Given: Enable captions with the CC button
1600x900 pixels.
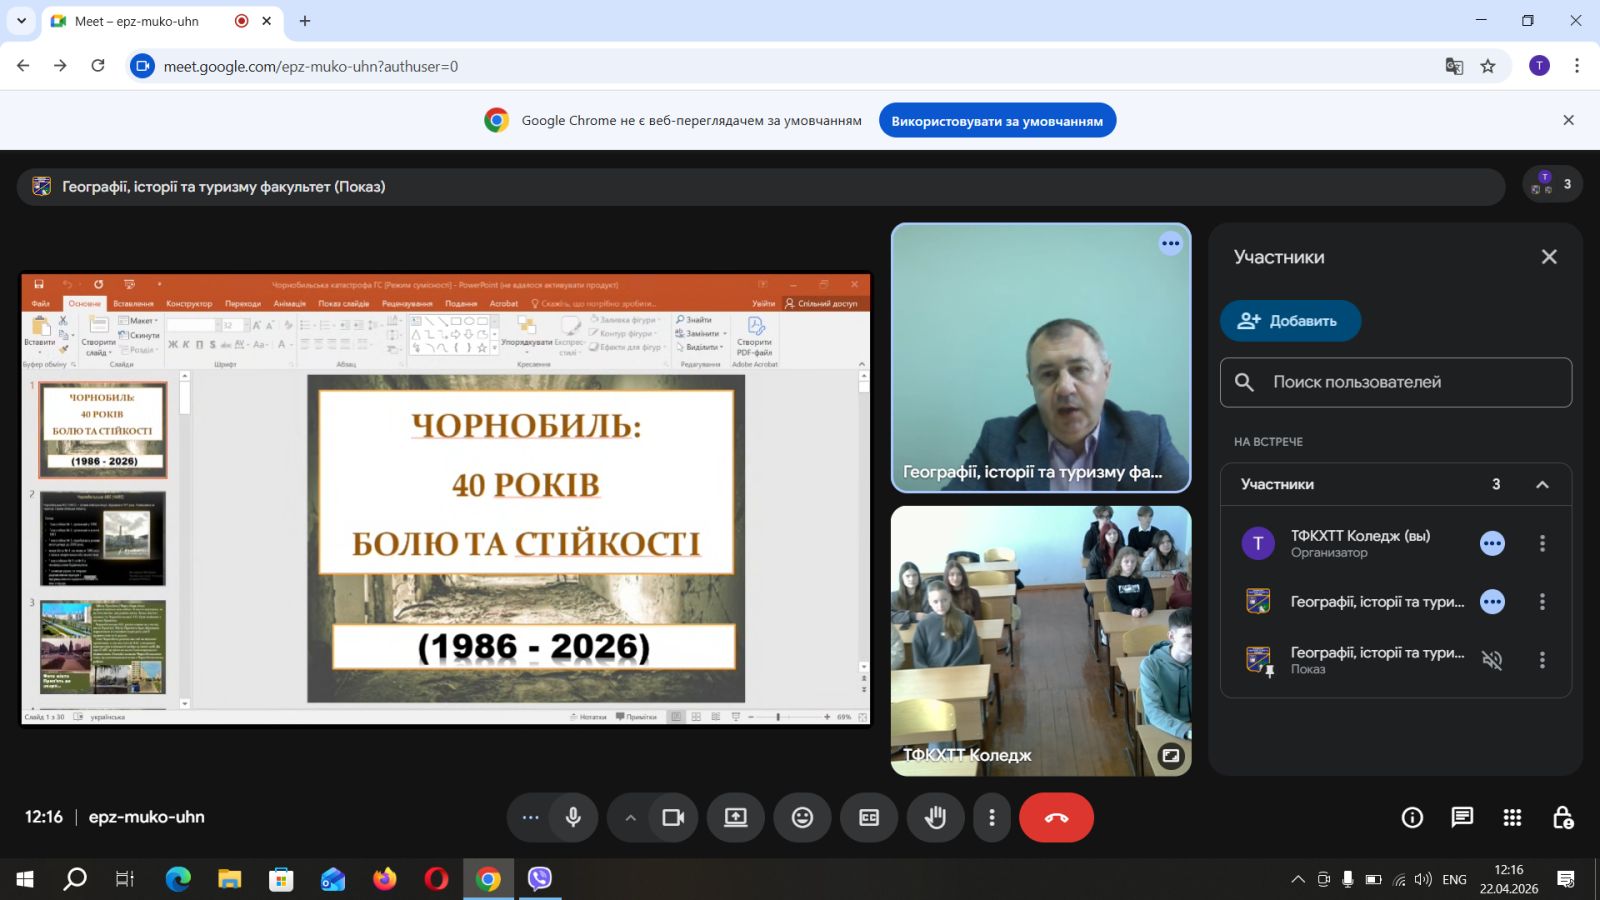Looking at the screenshot, I should (x=868, y=817).
